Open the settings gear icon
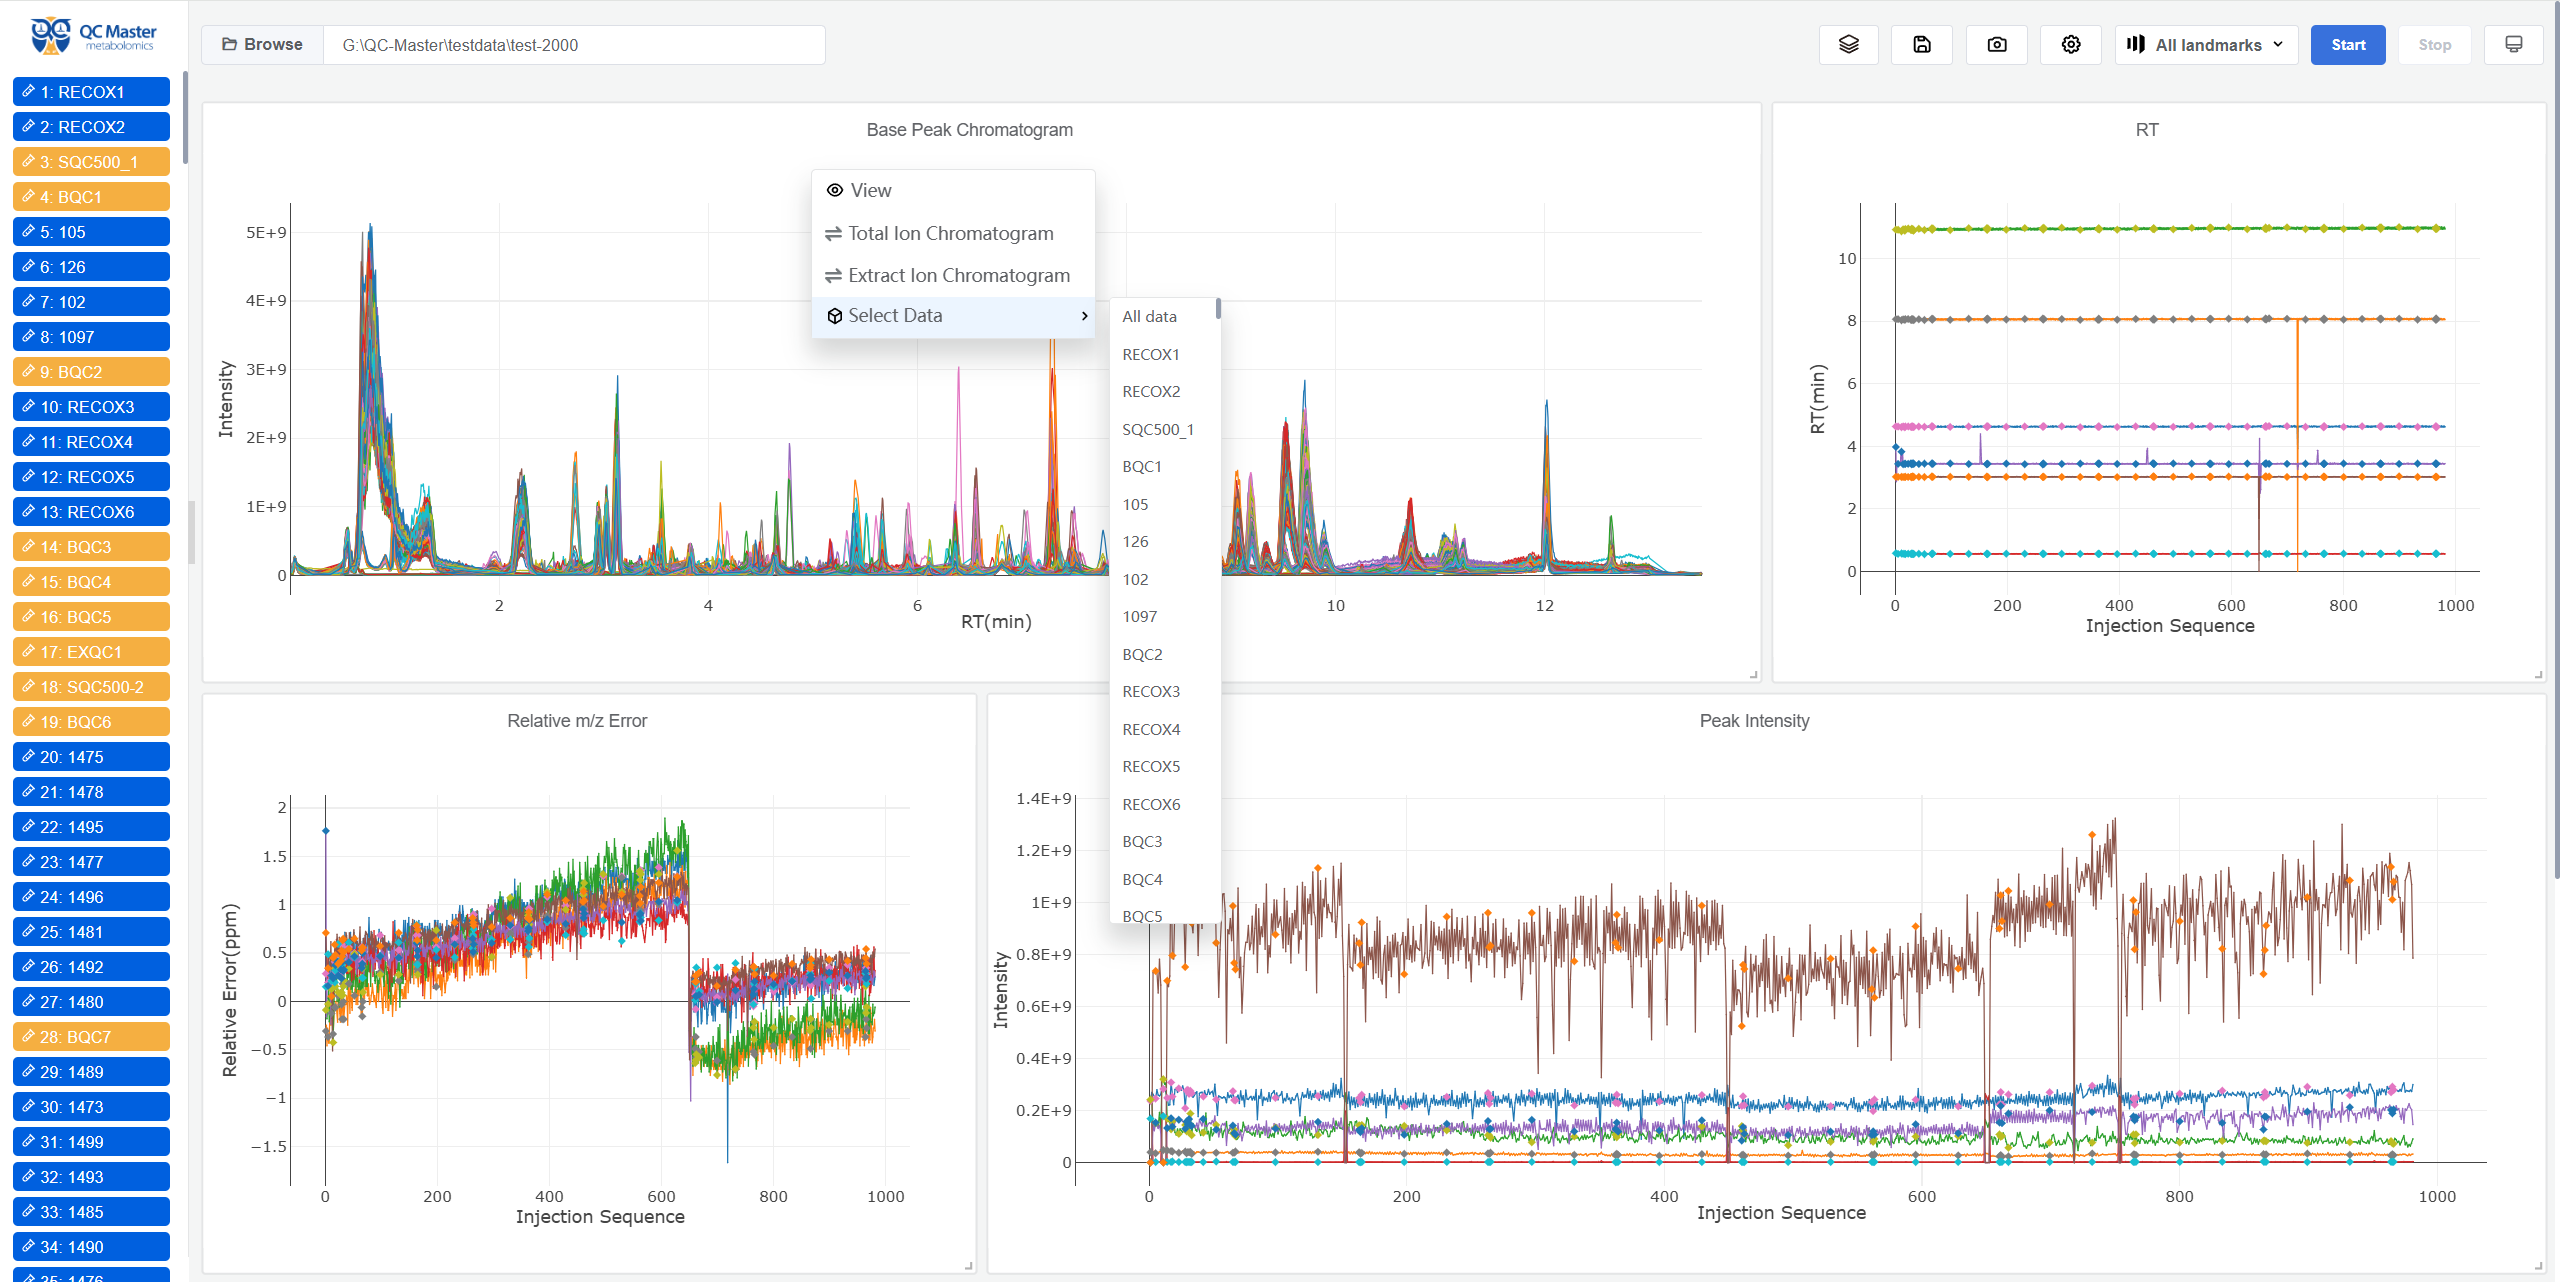 pyautogui.click(x=2070, y=44)
